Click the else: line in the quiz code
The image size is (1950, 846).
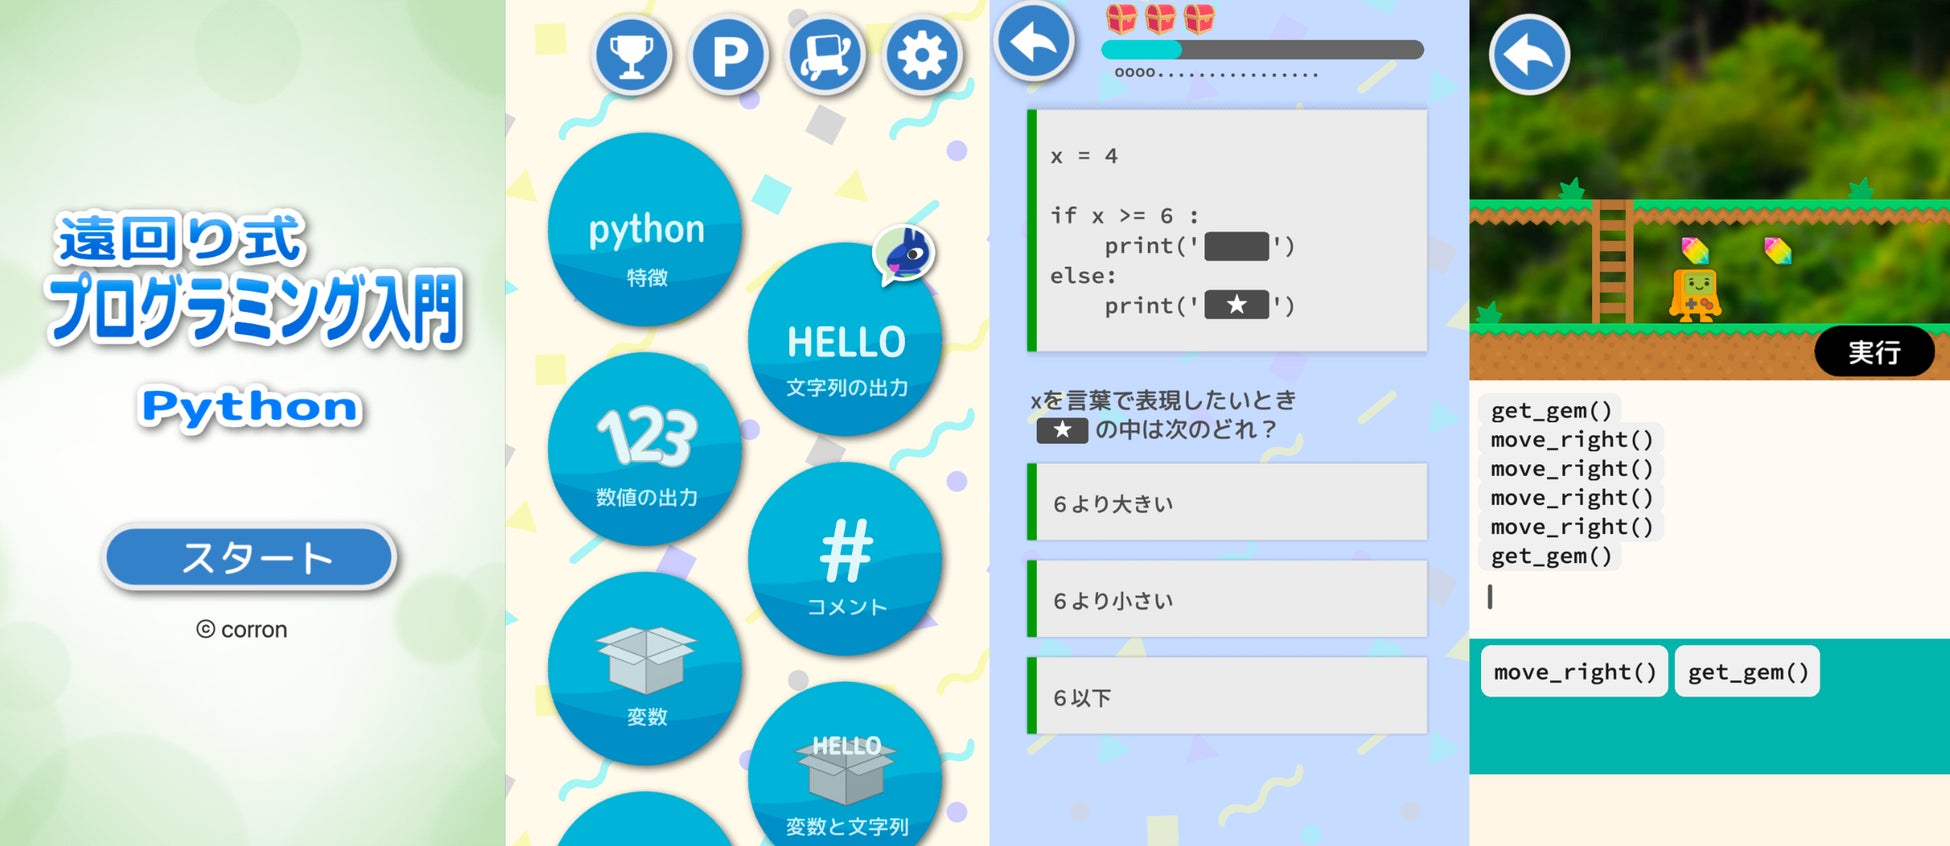tap(1083, 276)
